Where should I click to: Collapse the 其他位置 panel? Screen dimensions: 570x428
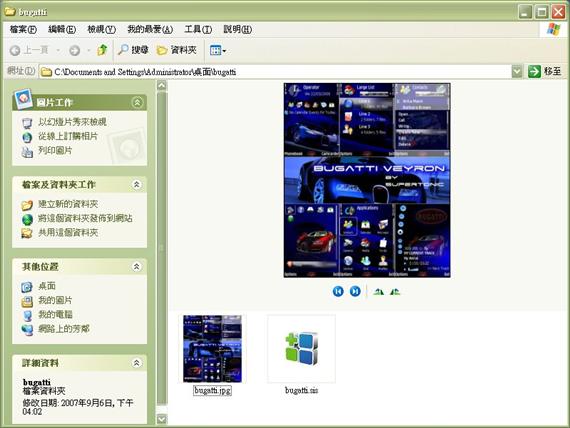[x=137, y=267]
